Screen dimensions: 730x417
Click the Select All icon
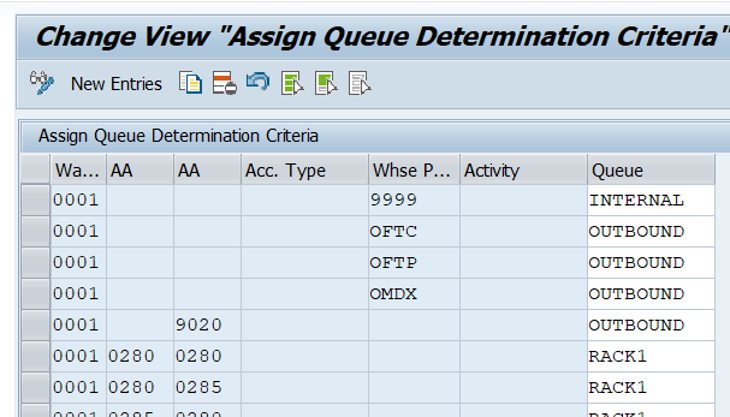coord(292,84)
